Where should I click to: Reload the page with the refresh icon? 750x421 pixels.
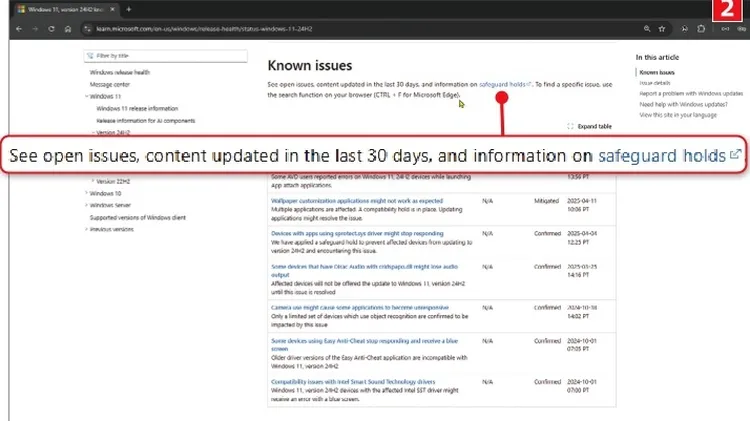coord(51,29)
